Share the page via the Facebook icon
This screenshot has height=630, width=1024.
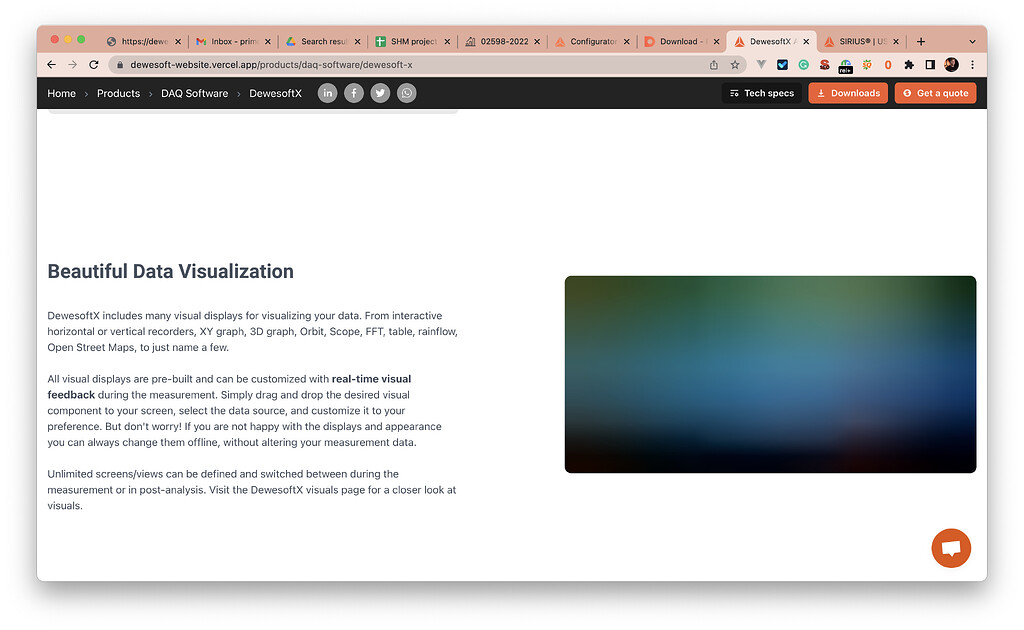point(353,92)
